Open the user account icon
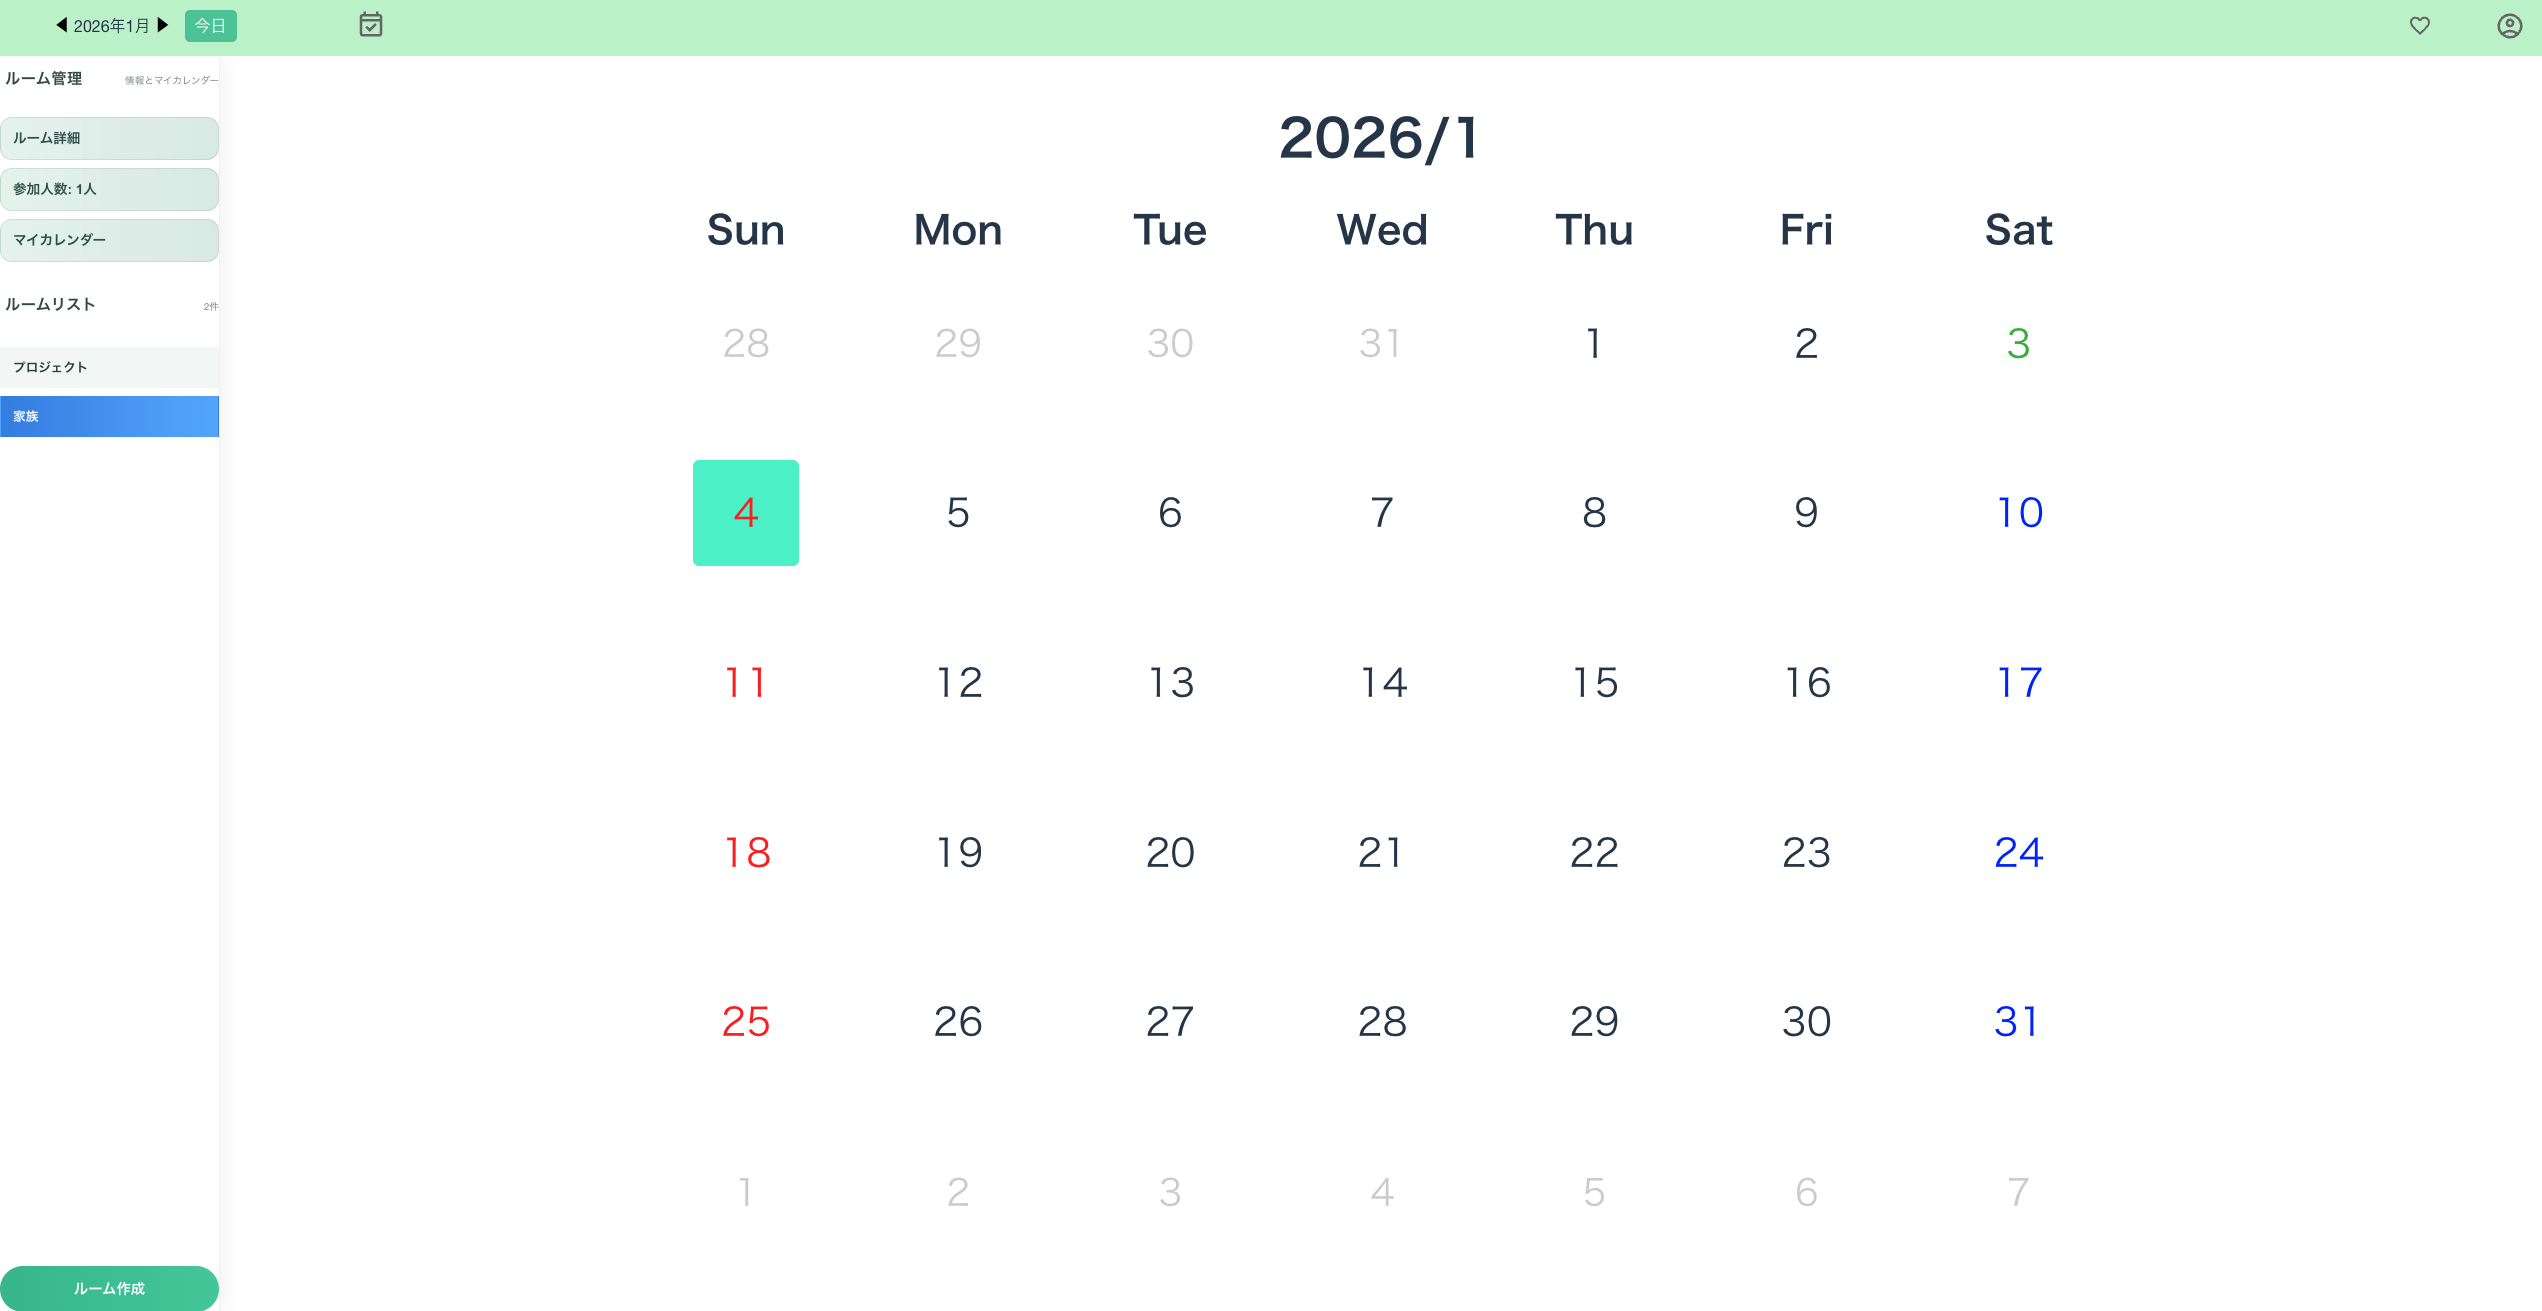 click(2509, 25)
